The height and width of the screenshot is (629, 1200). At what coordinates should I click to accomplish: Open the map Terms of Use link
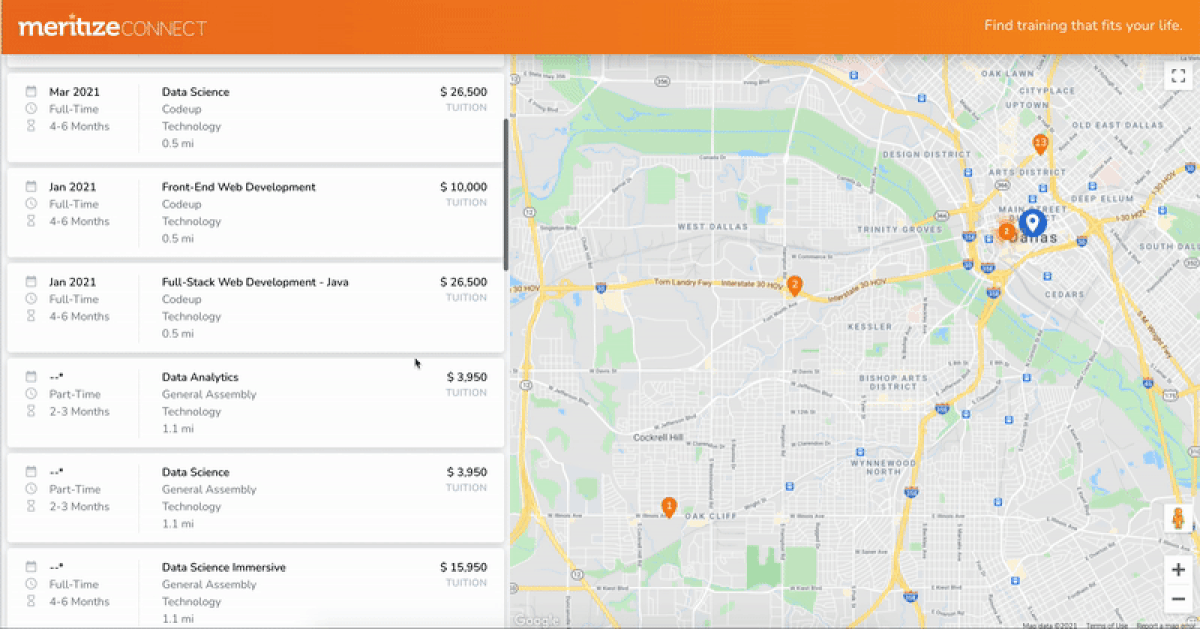pyautogui.click(x=1107, y=625)
